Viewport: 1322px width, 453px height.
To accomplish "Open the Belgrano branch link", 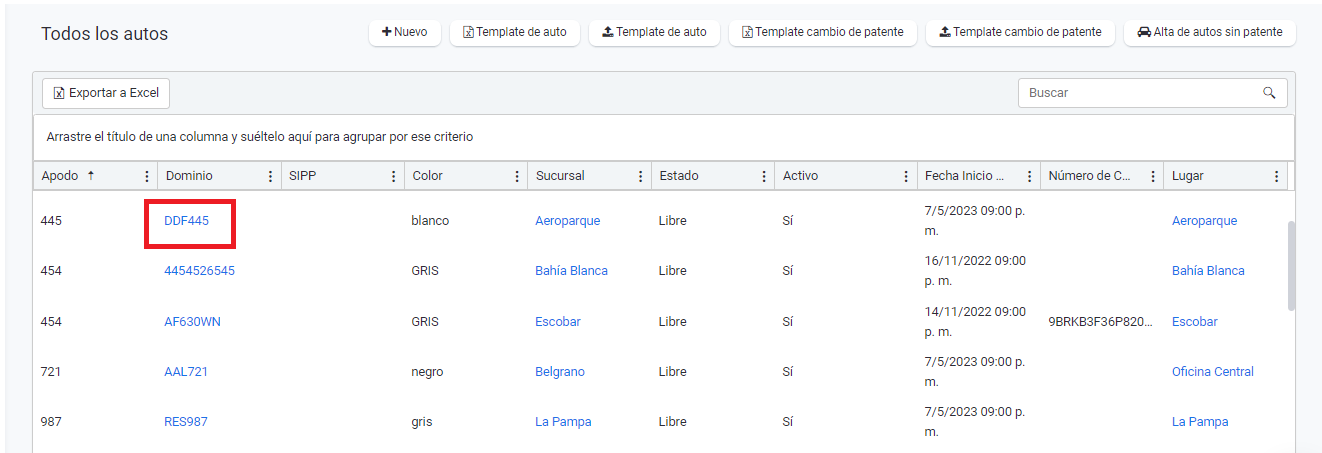I will coord(559,372).
